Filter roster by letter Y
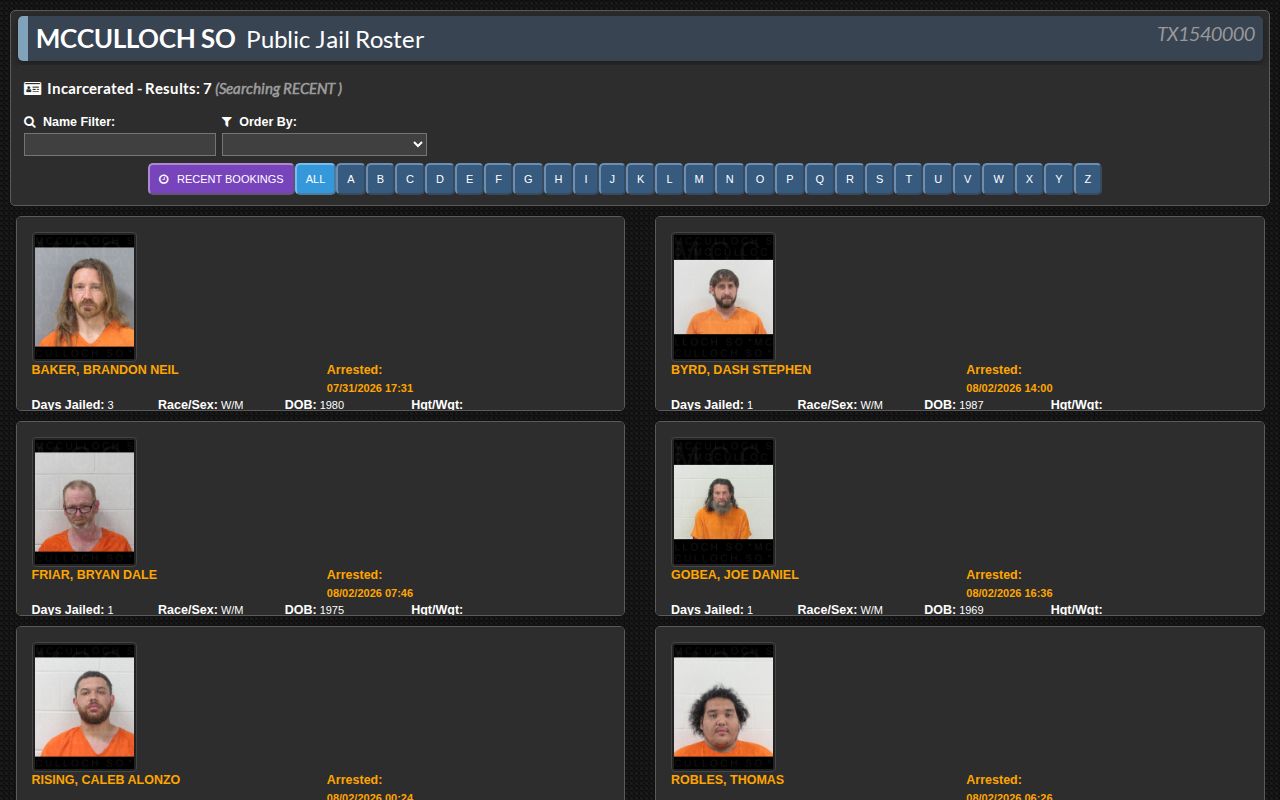 point(1059,179)
